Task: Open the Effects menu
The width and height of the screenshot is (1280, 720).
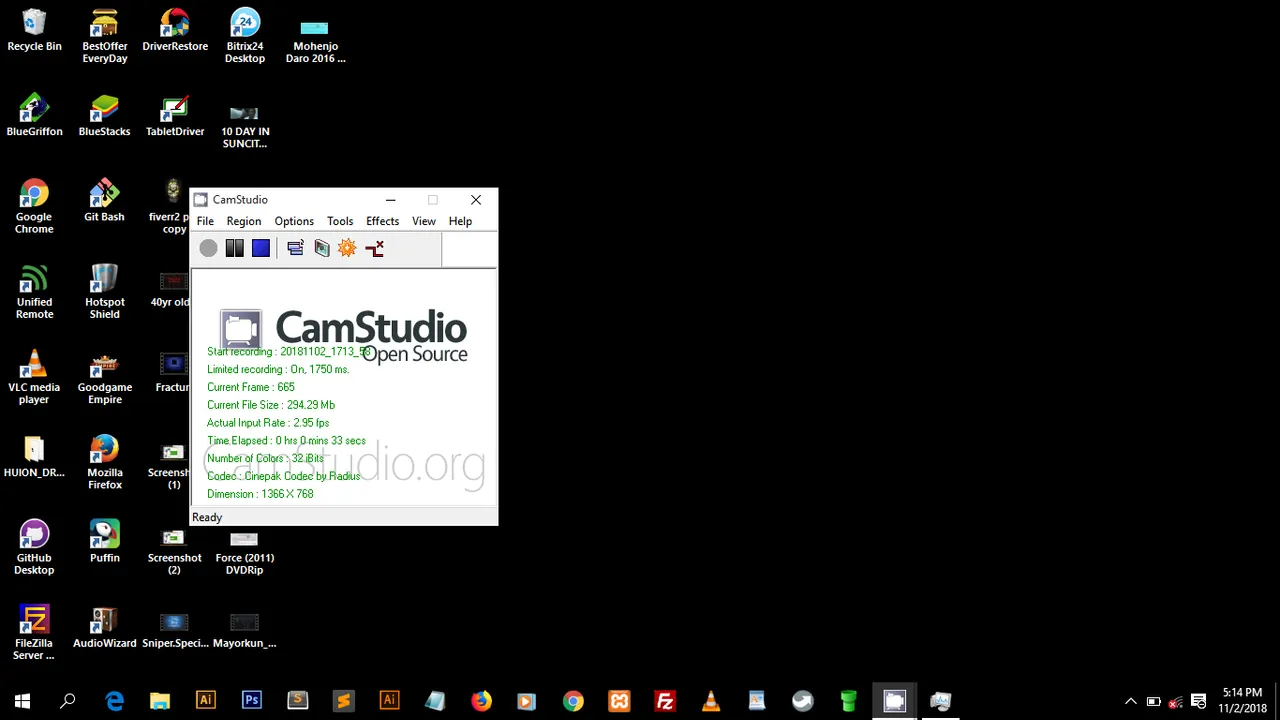Action: click(383, 221)
